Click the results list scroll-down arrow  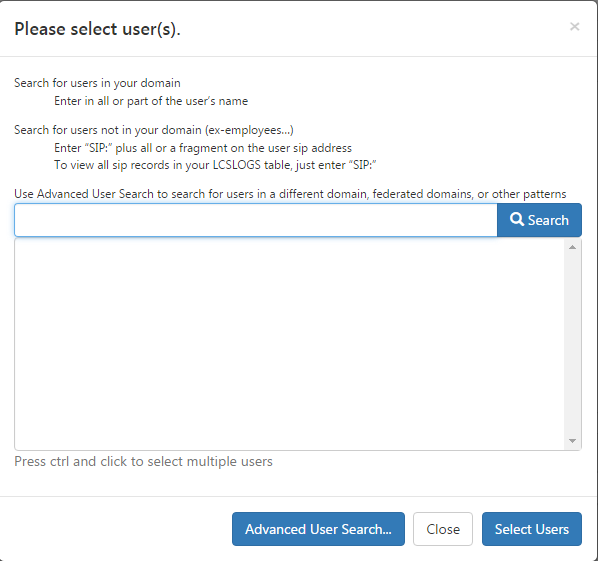coord(572,441)
